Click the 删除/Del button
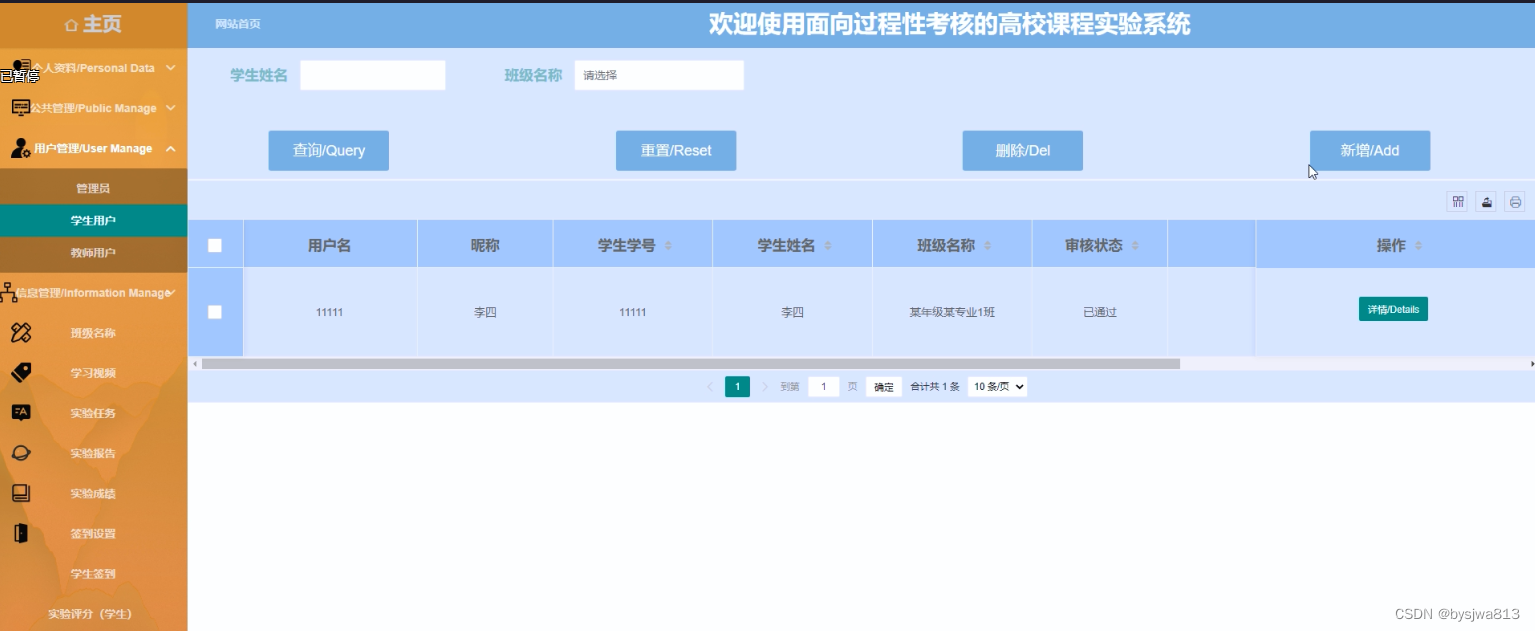 (x=1022, y=150)
